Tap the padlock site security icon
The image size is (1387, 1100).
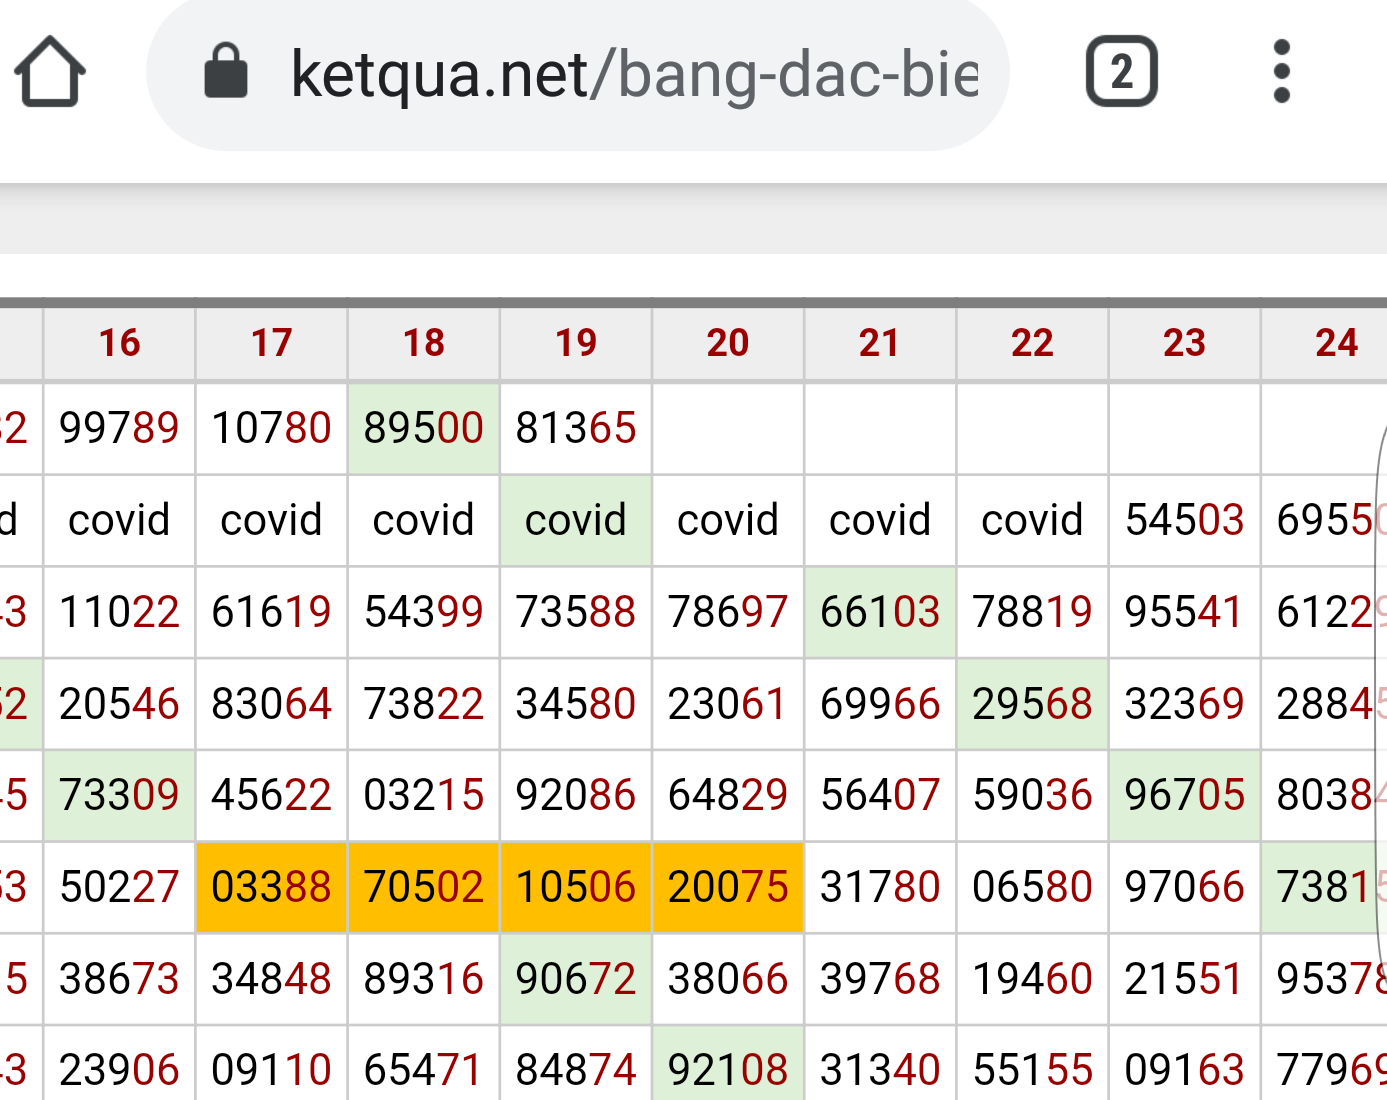[226, 72]
